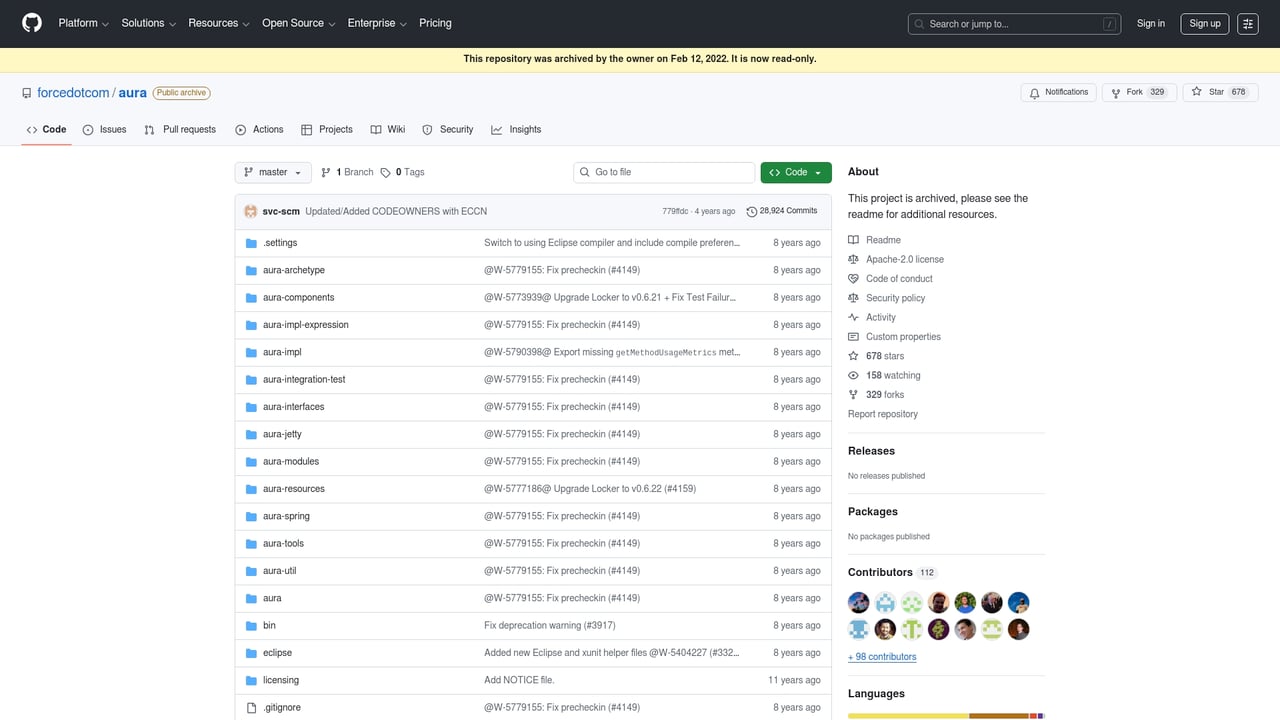Screen dimensions: 1280x720
Task: Click the Languages color bar
Action: click(946, 715)
